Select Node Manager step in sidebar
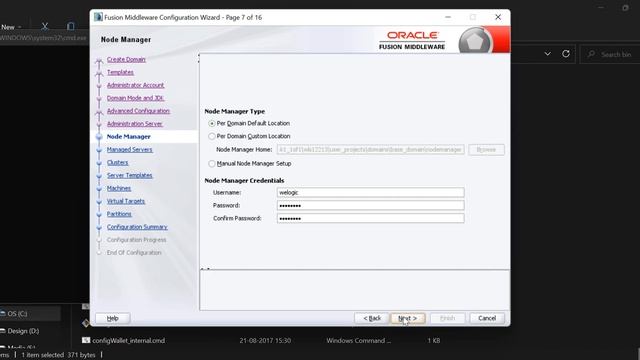Screen dimensions: 640x360 pos(129,137)
